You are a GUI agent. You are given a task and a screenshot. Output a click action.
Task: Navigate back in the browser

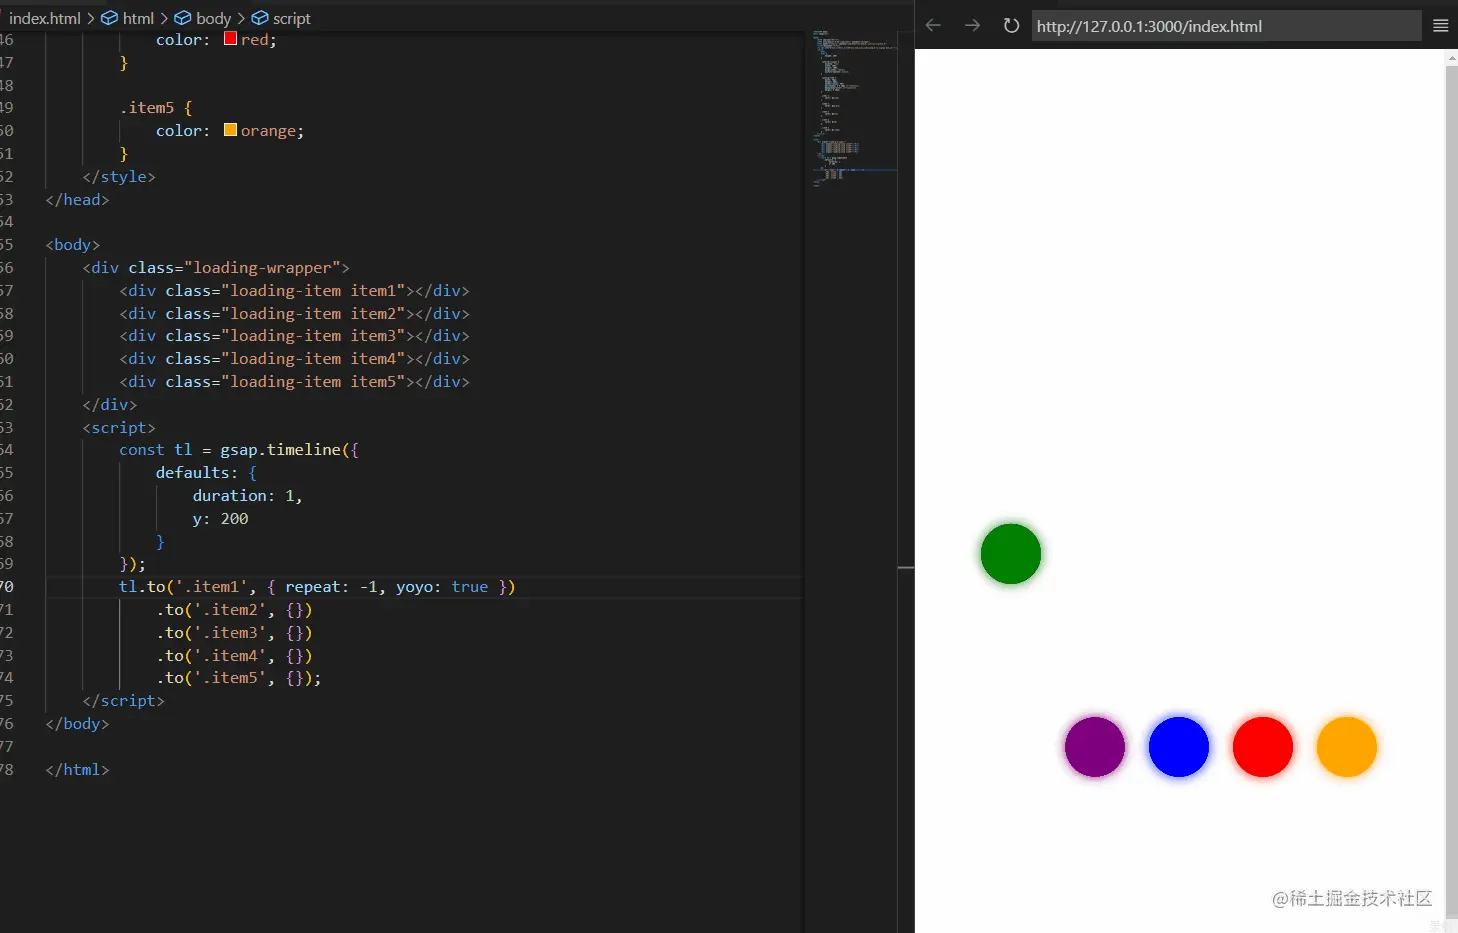point(932,25)
